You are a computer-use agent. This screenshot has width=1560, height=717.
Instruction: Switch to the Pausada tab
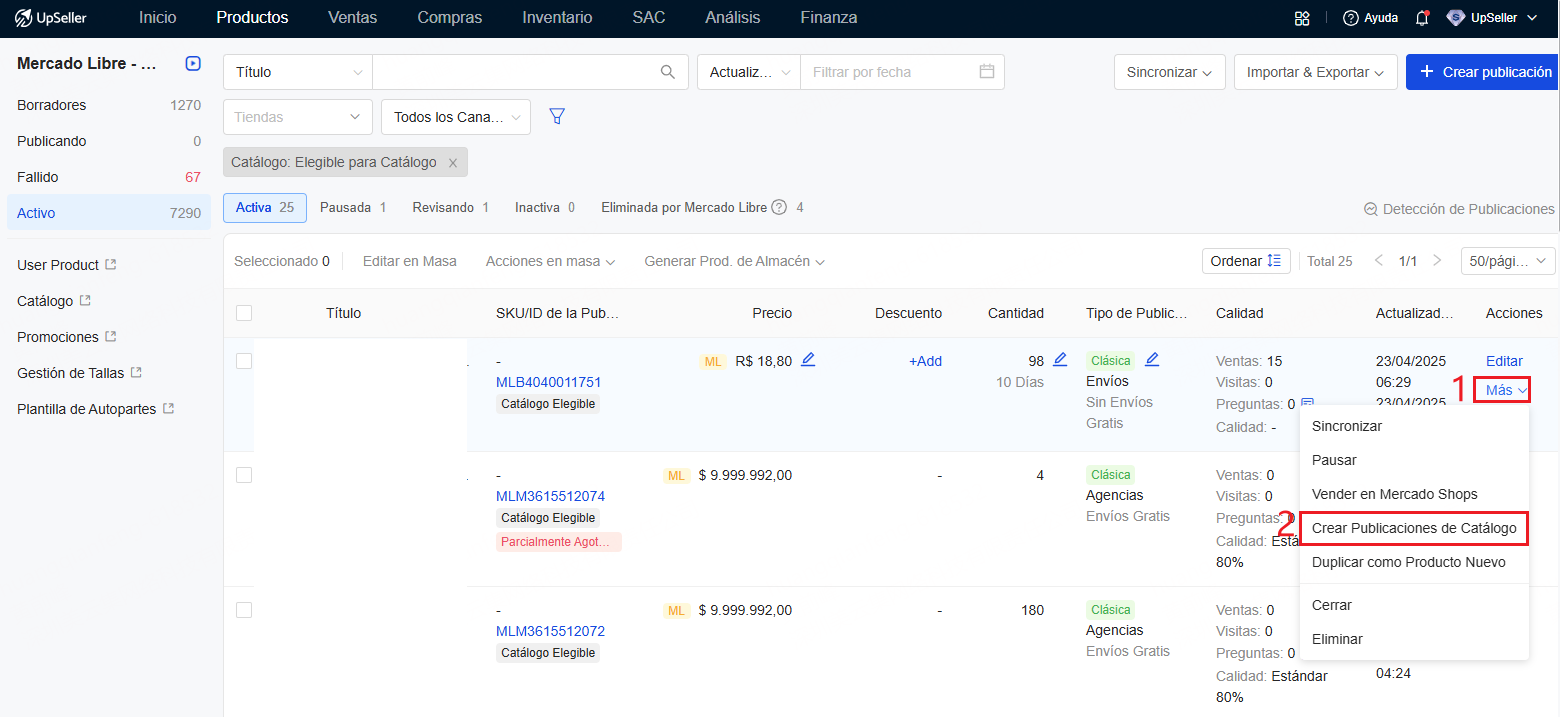coord(353,207)
